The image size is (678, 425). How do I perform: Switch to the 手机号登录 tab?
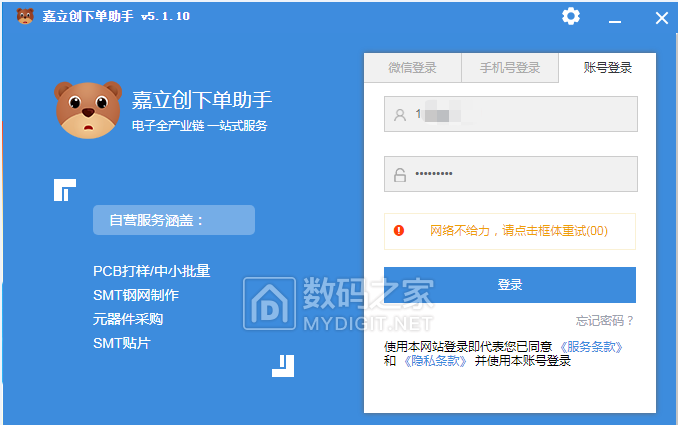tap(510, 68)
